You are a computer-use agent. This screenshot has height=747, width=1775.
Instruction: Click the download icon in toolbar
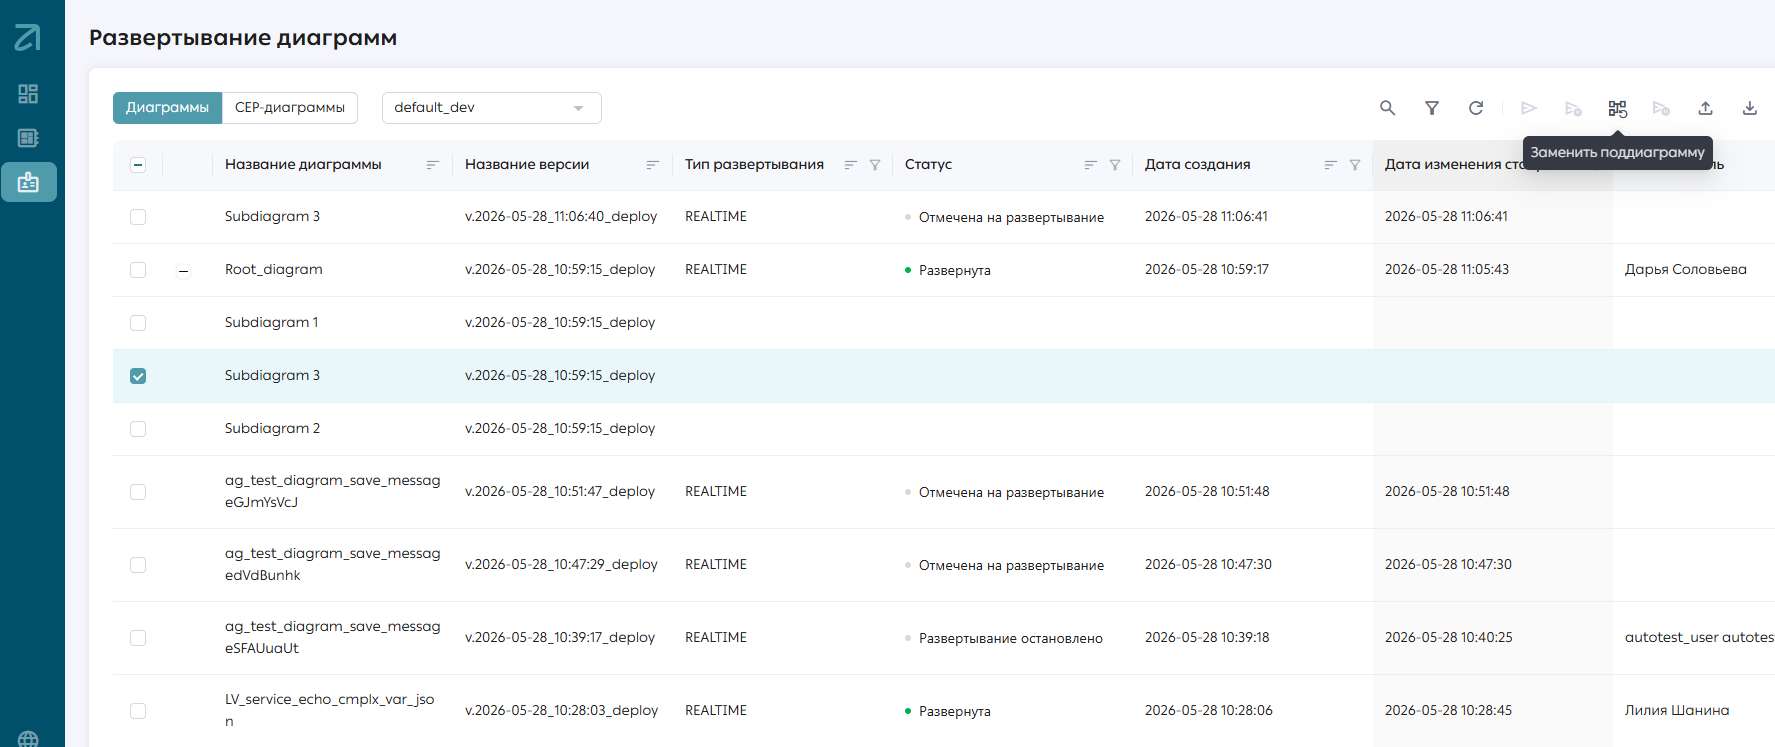tap(1750, 108)
